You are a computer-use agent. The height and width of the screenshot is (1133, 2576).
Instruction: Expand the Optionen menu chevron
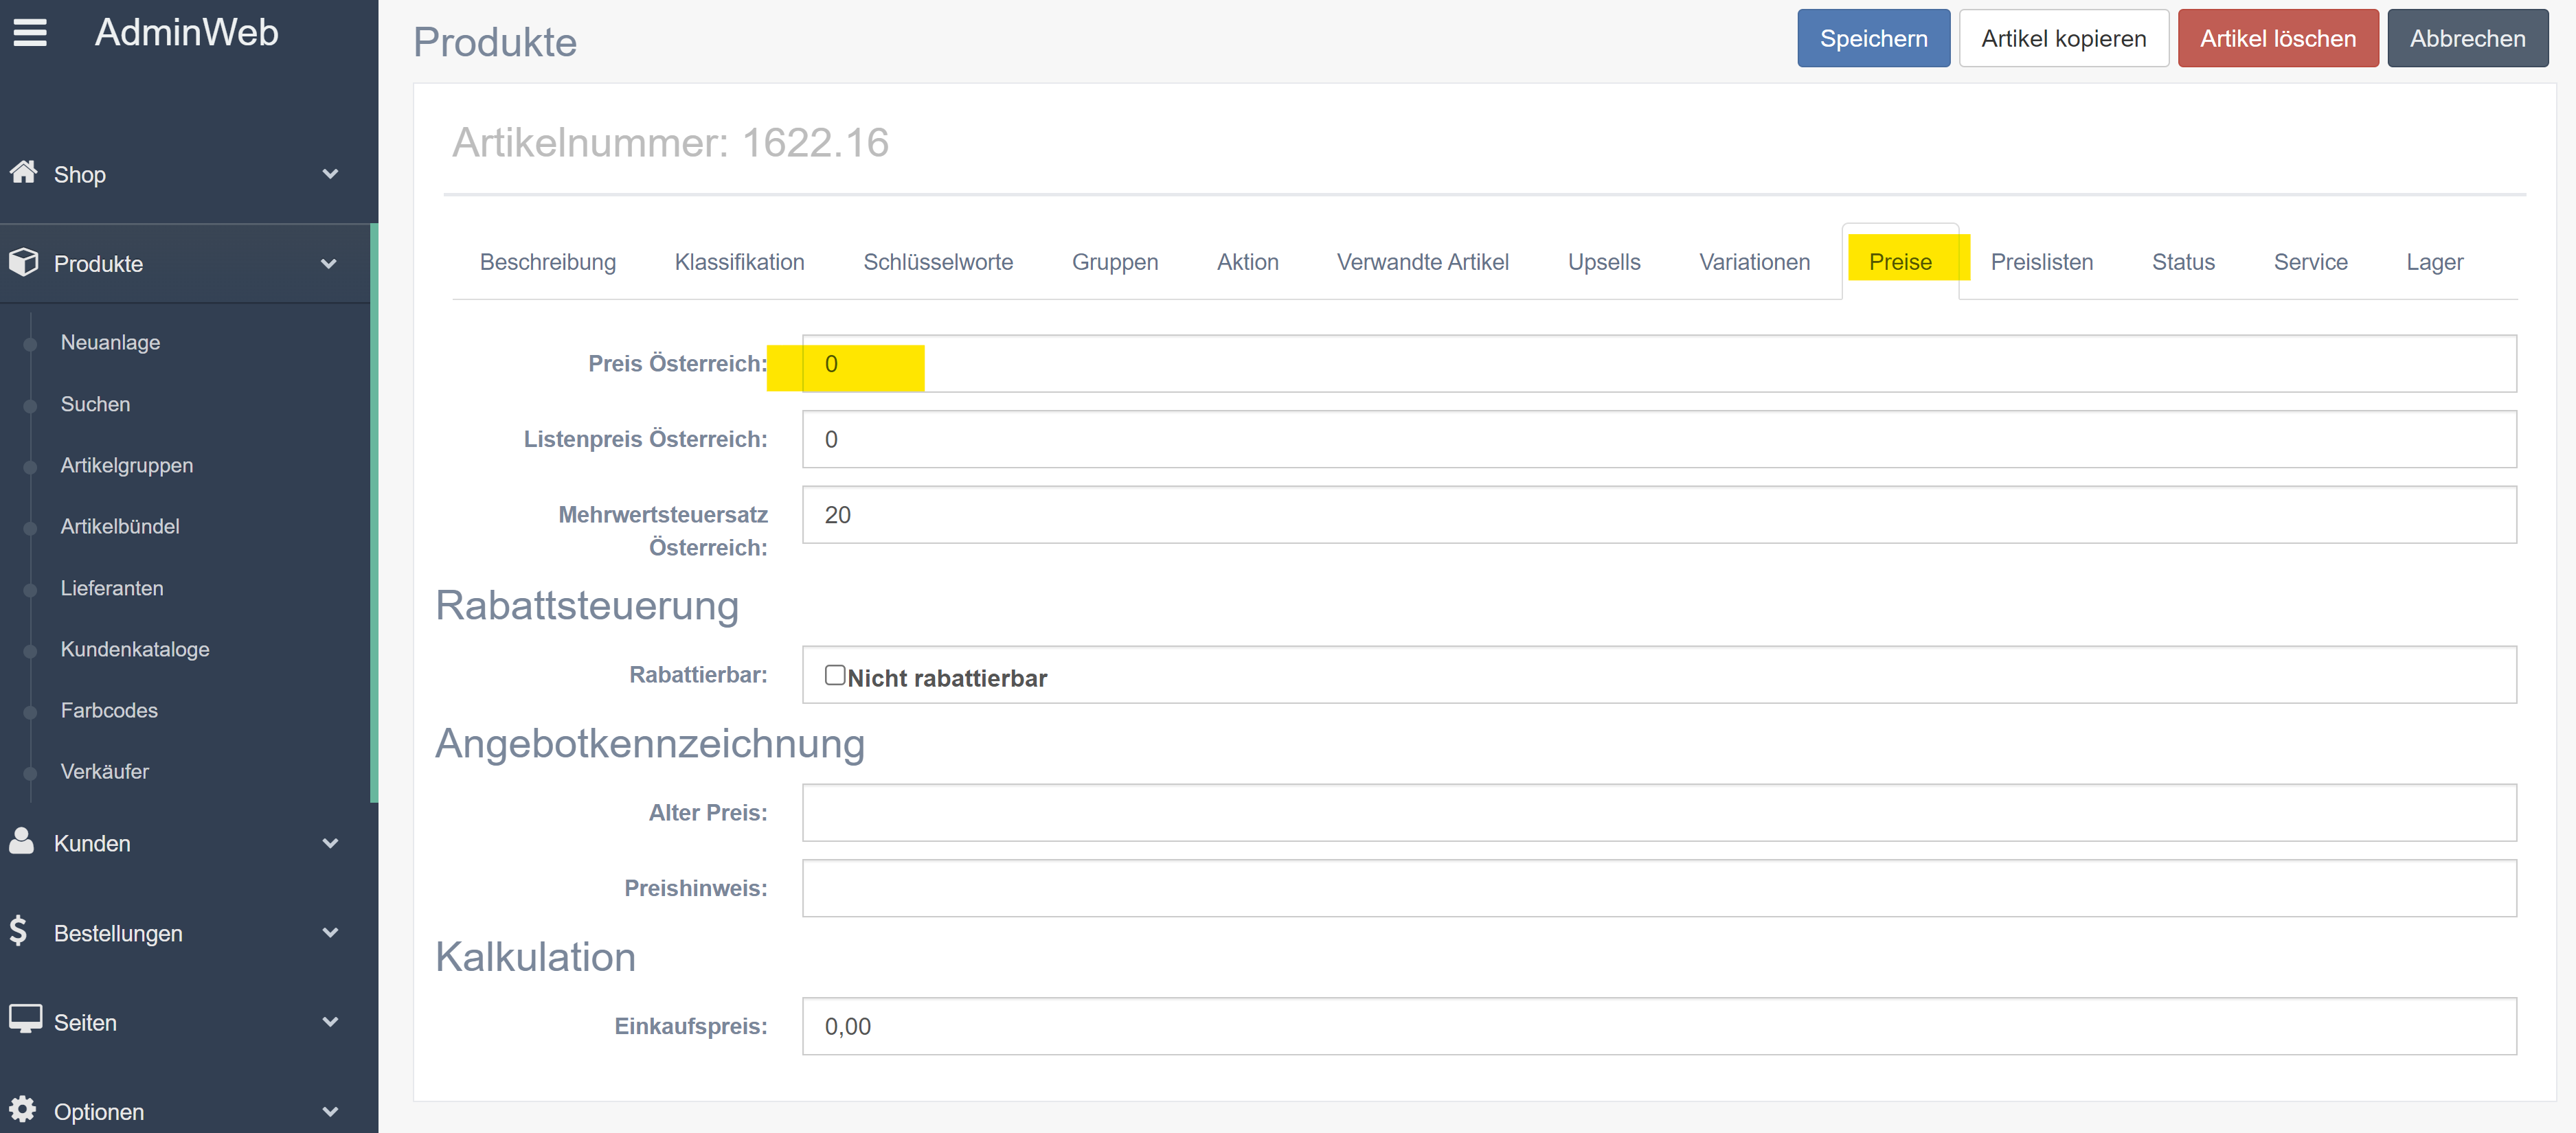coord(330,1112)
